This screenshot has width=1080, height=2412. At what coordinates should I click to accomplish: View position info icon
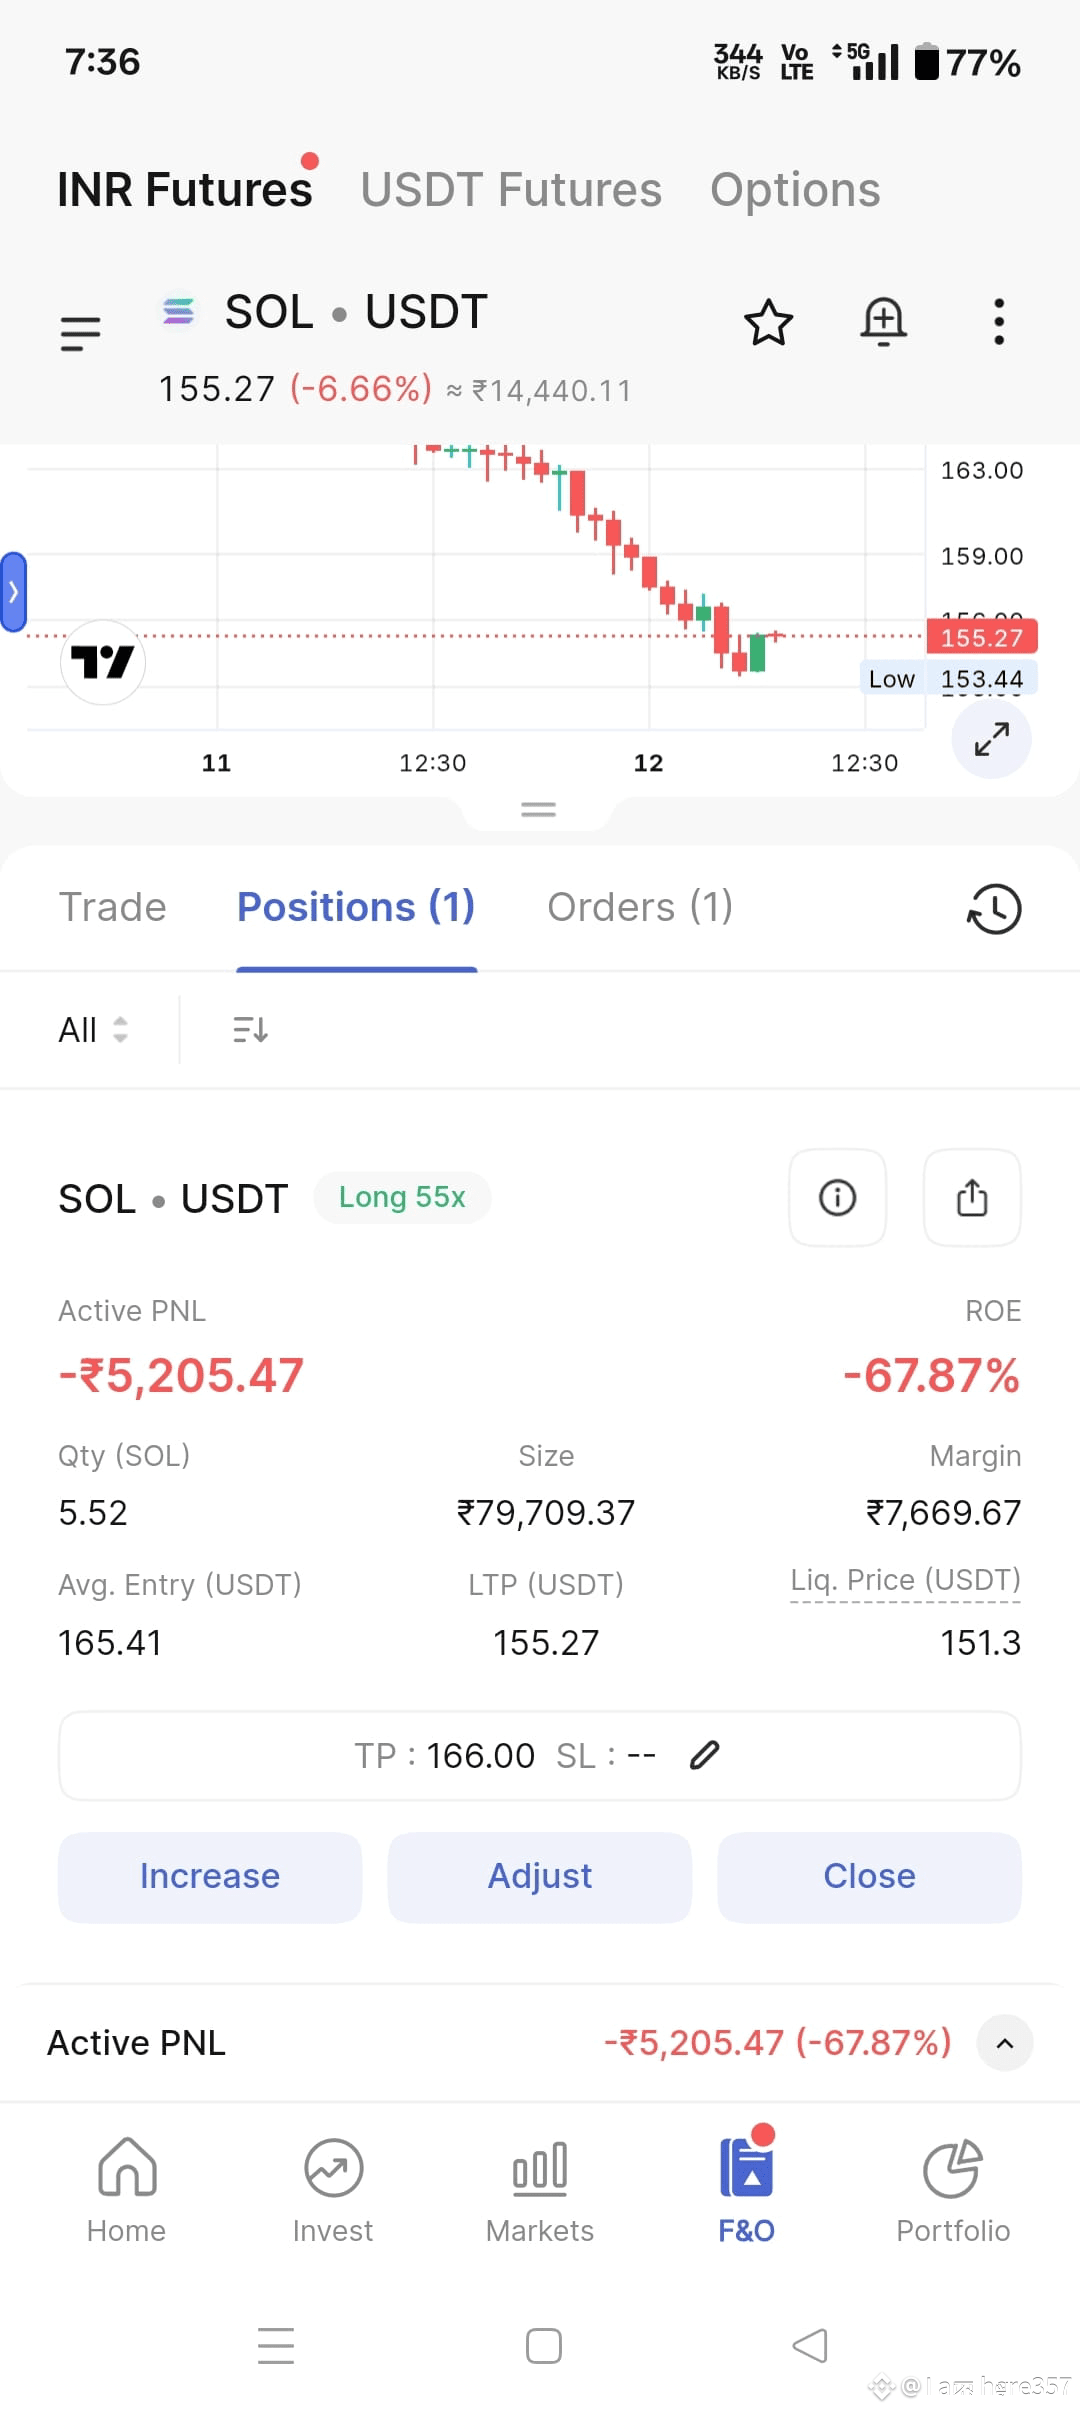(x=837, y=1197)
